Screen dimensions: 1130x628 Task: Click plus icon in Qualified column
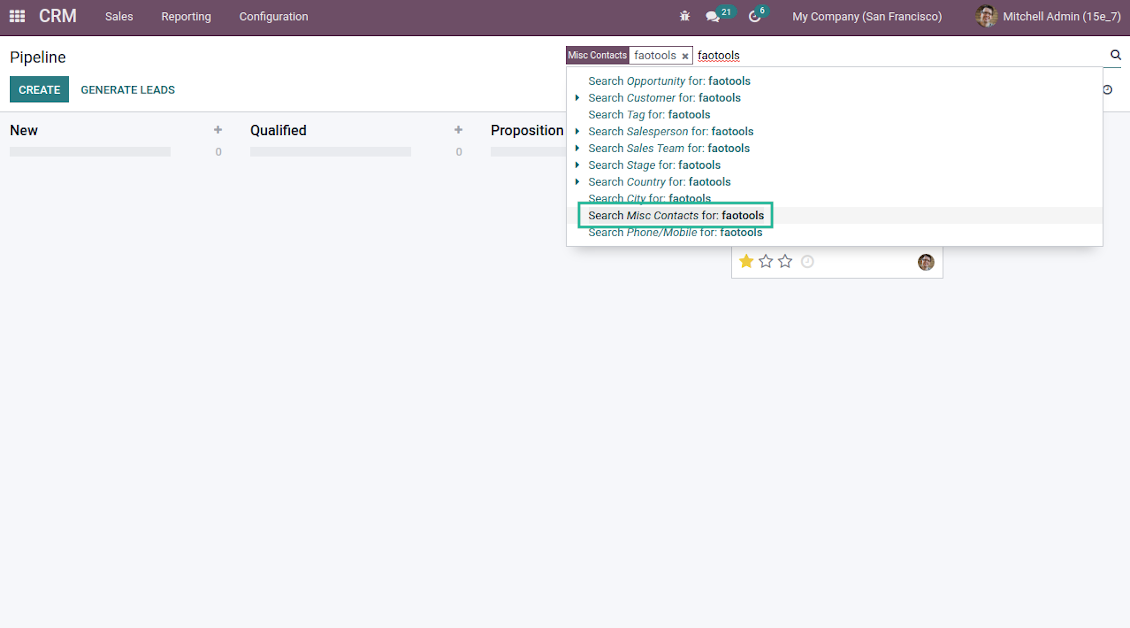[458, 130]
